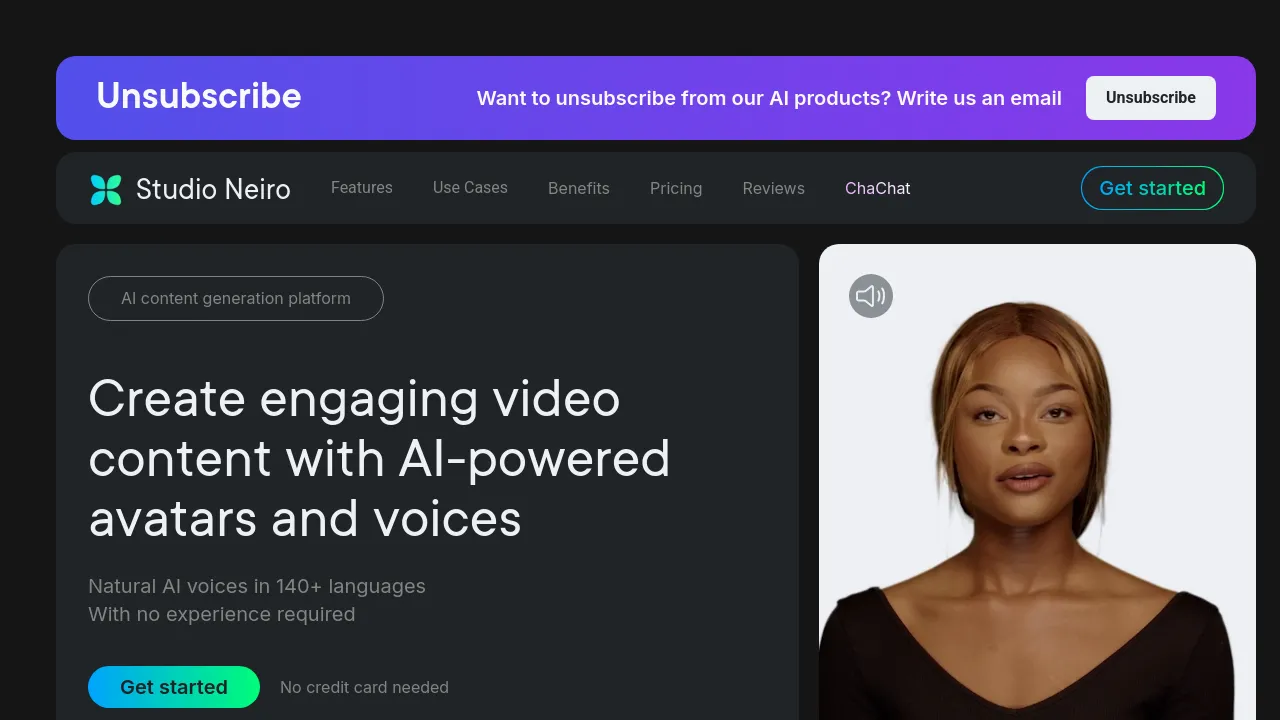Select the AI content generation platform pill
The image size is (1280, 720).
236,298
